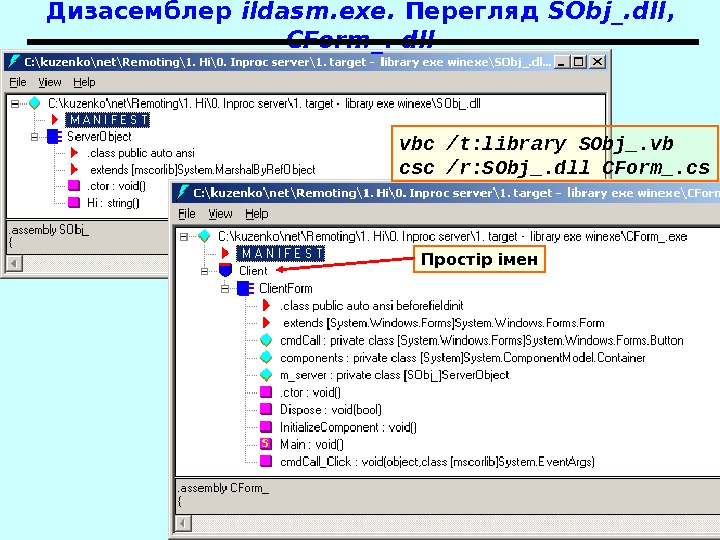The image size is (720, 540).
Task: Select the ClientForm tree item
Action: (286, 288)
